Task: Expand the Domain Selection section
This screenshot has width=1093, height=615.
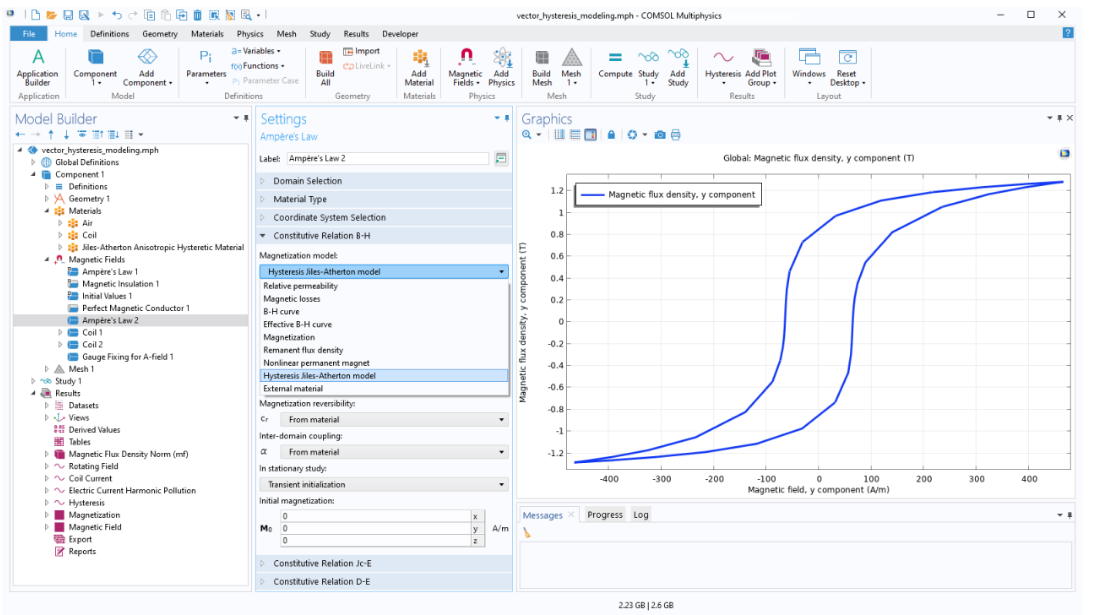Action: tap(384, 181)
